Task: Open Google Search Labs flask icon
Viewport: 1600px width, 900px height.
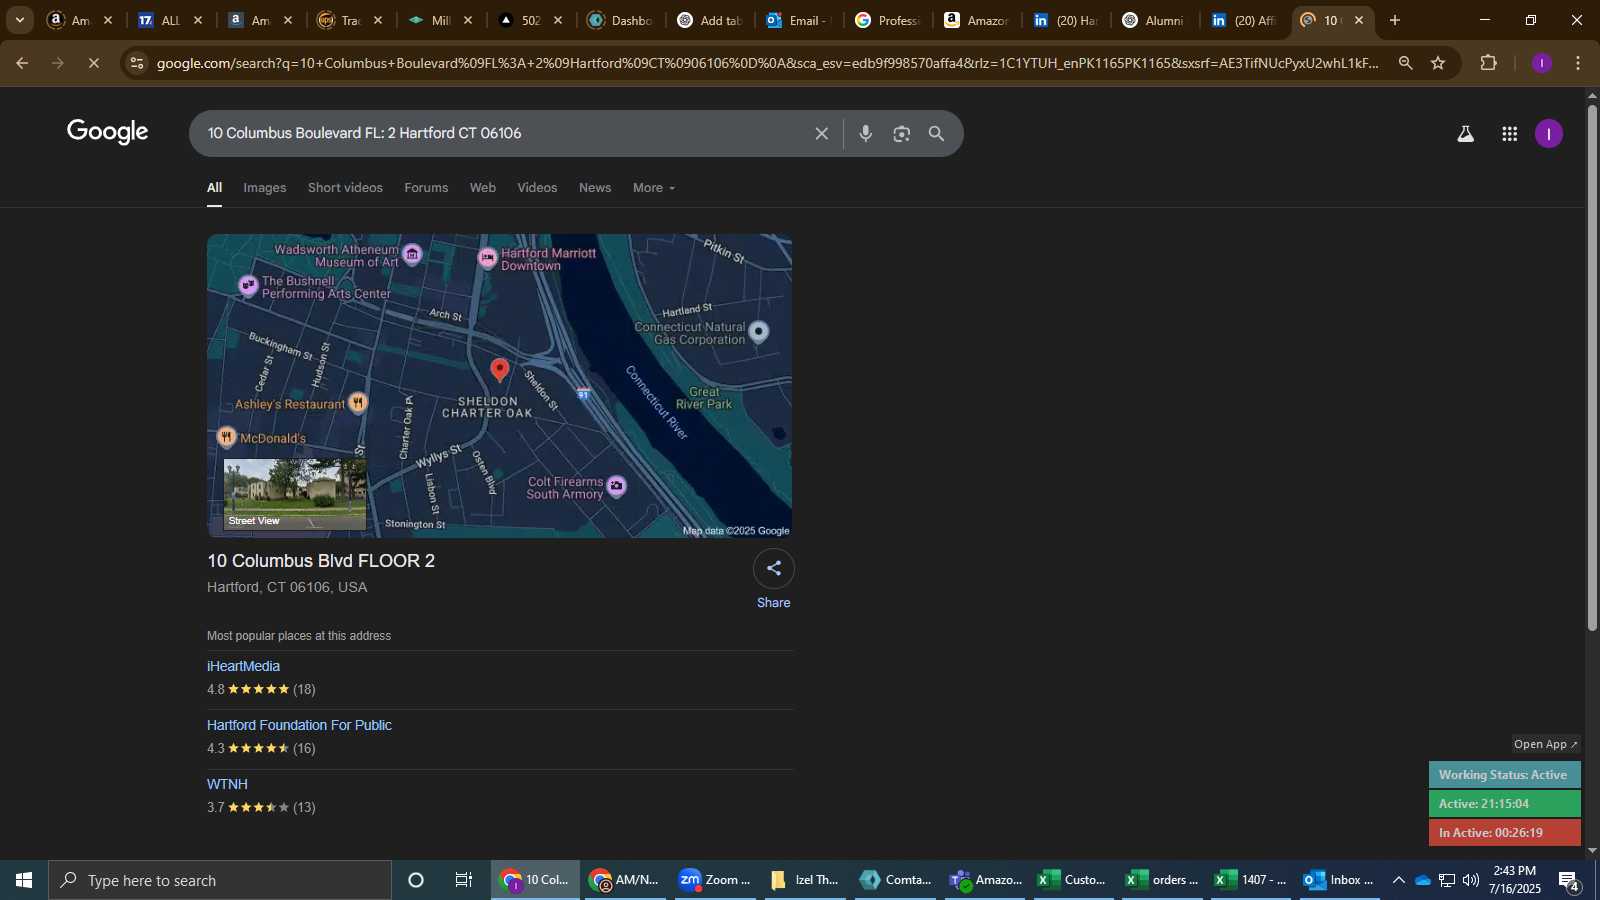Action: pyautogui.click(x=1465, y=134)
